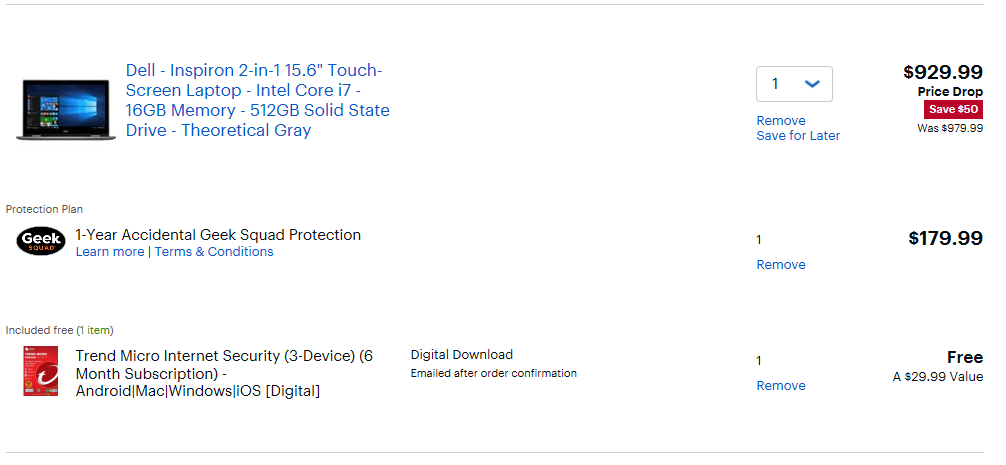Open the Dell Inspiron laptop thumbnail image
Screen dimensions: 1006x465
66,110
